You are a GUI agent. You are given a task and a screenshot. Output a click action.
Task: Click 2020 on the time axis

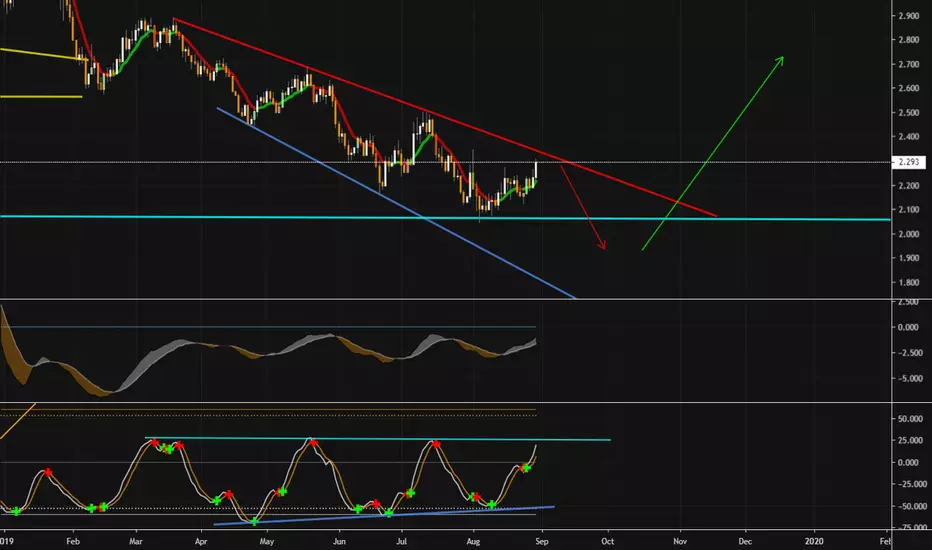pyautogui.click(x=814, y=541)
